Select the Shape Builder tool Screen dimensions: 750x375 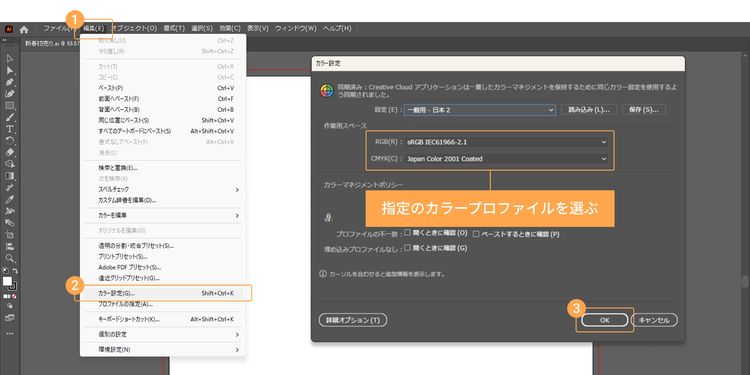[10, 164]
